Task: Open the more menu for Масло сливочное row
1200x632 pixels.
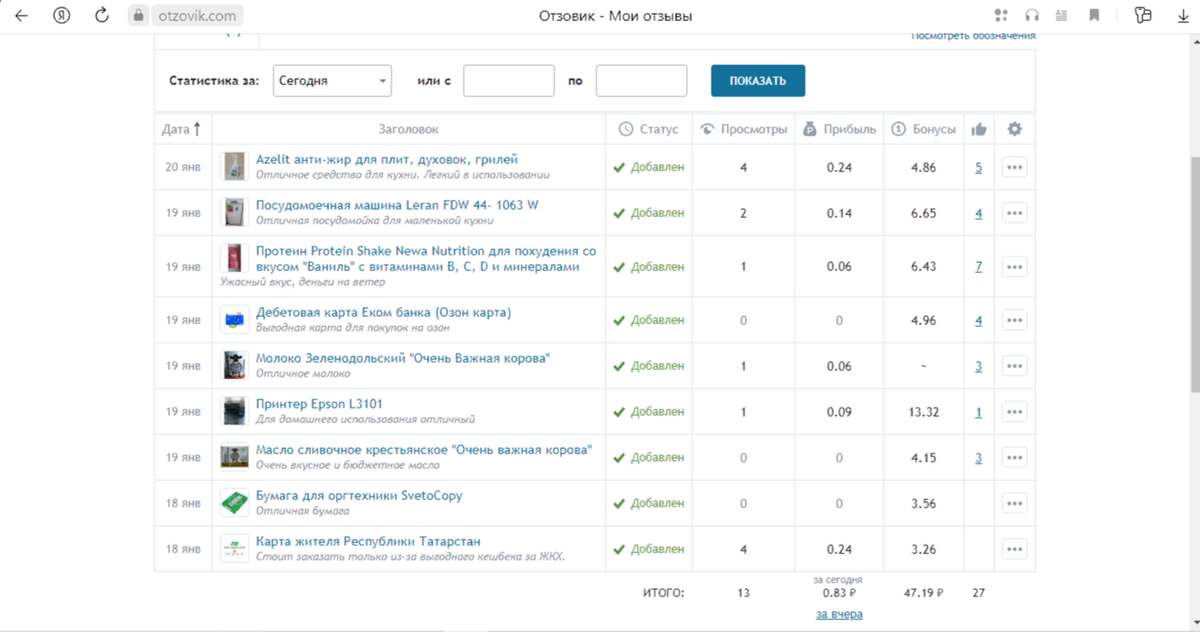Action: 1014,458
